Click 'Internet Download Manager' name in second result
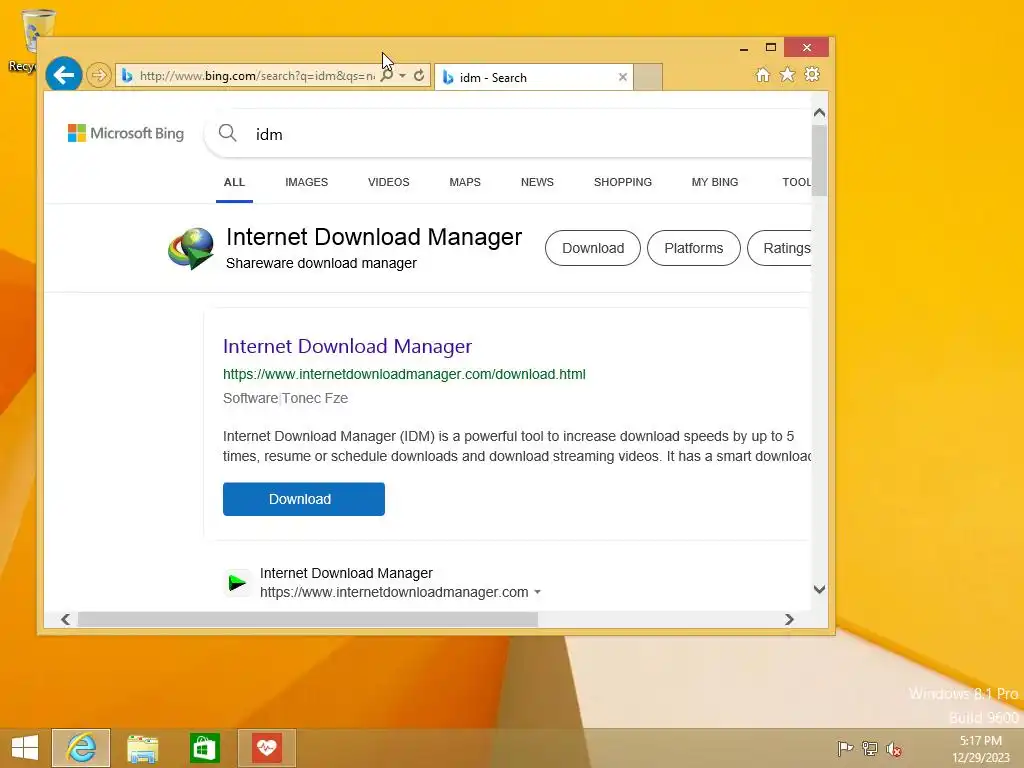Image resolution: width=1024 pixels, height=768 pixels. click(346, 573)
